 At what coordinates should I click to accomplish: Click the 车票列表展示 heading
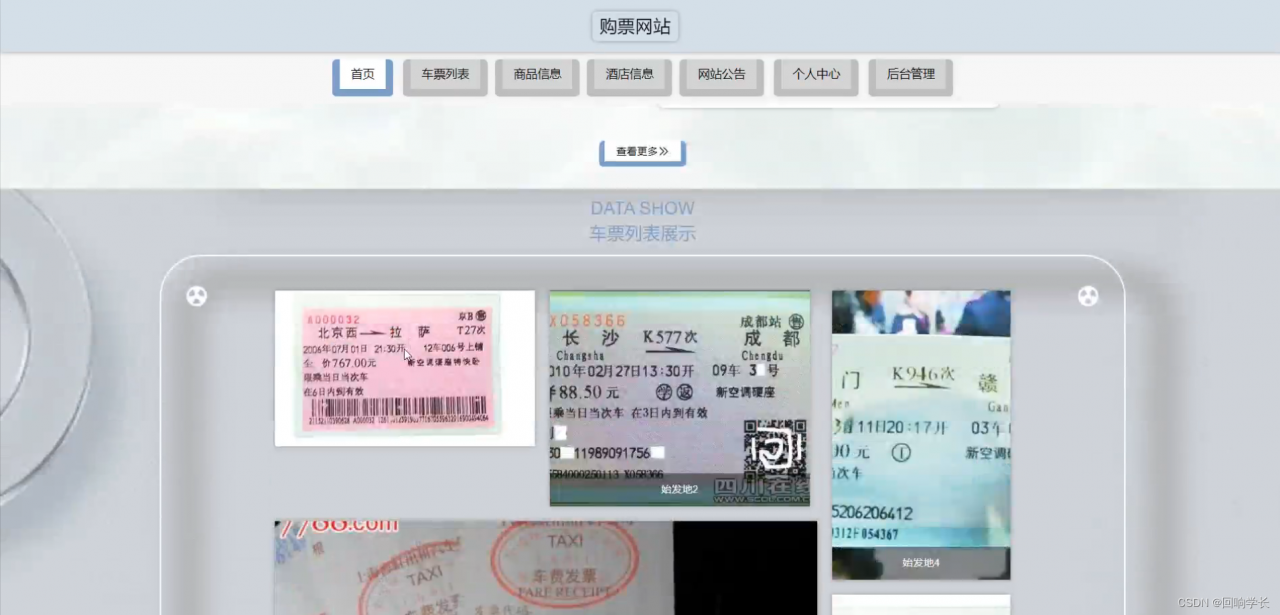pyautogui.click(x=642, y=234)
